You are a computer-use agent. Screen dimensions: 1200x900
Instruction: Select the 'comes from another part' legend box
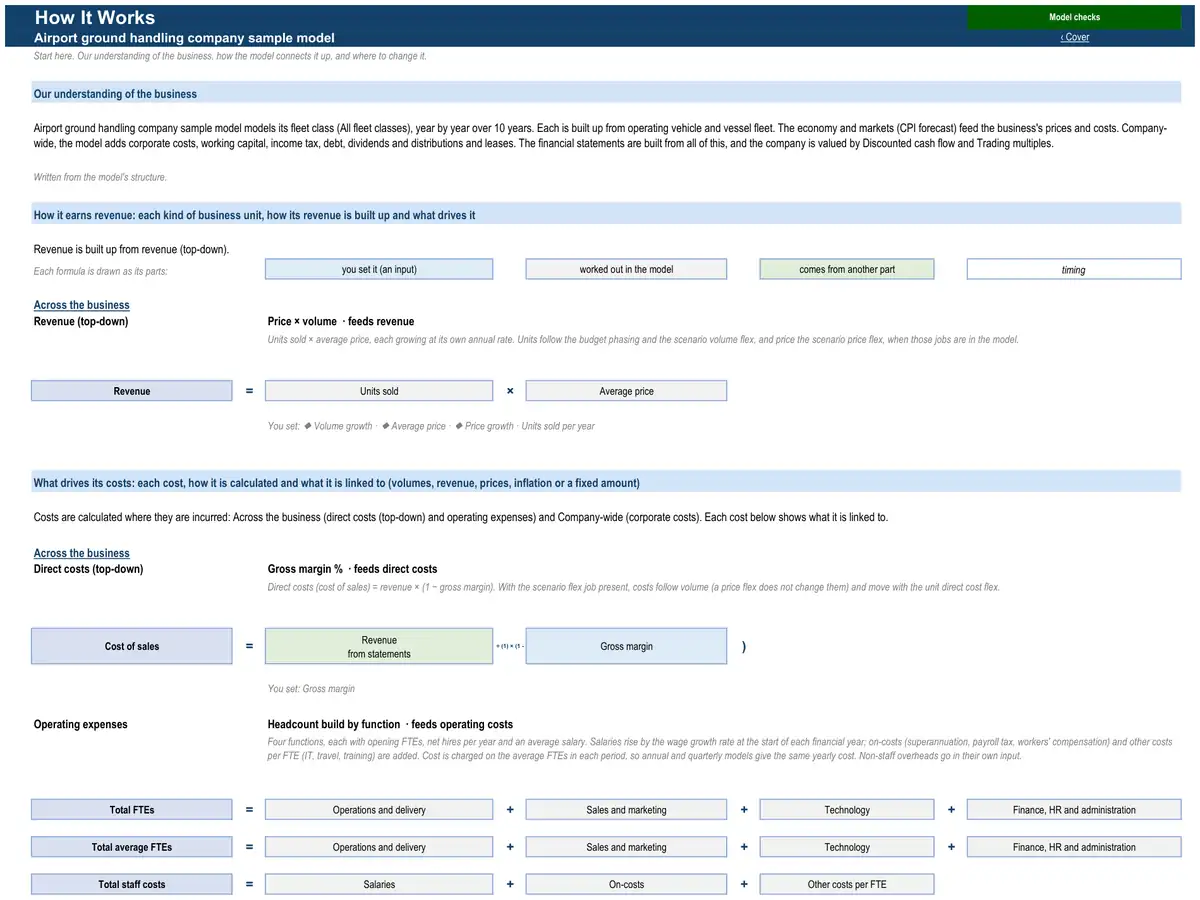click(847, 269)
